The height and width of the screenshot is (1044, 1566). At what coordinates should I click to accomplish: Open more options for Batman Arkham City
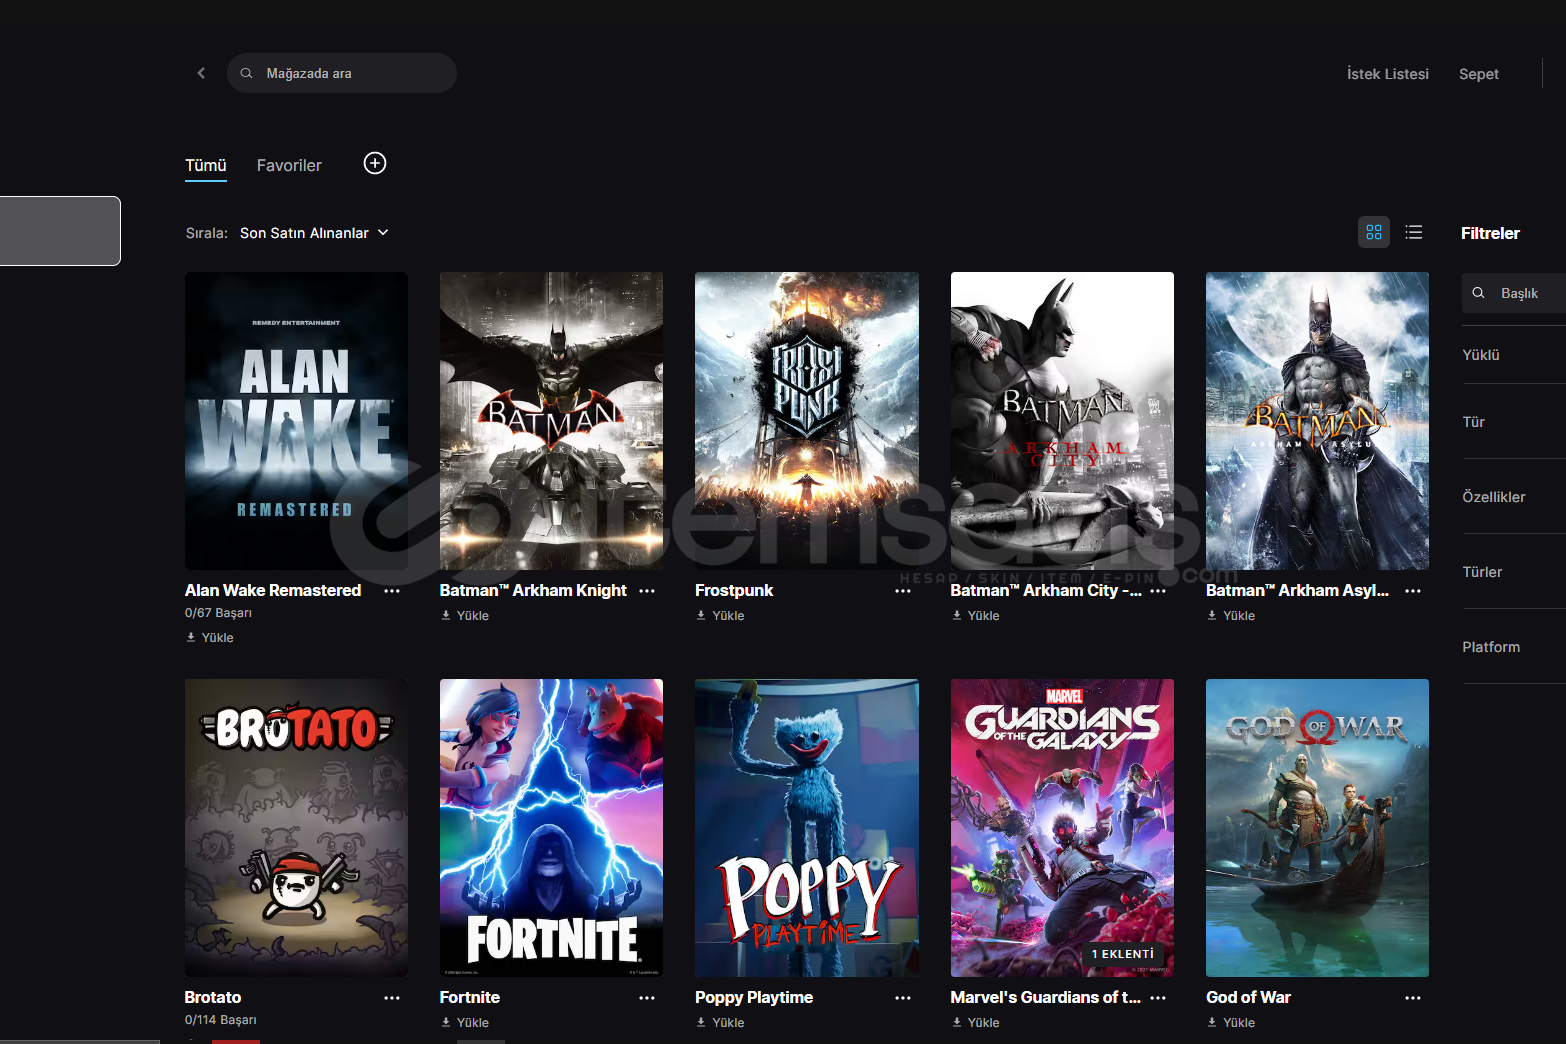pos(1158,591)
